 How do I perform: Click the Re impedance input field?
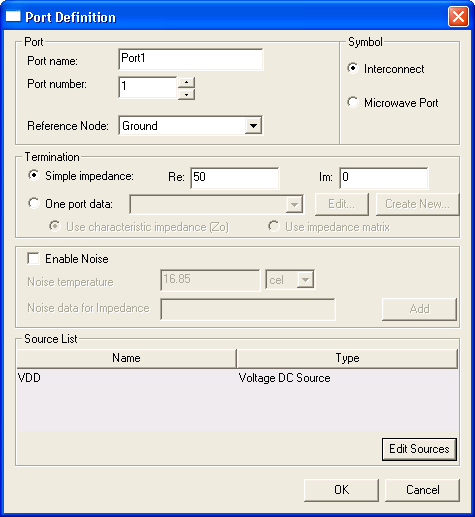(x=235, y=178)
